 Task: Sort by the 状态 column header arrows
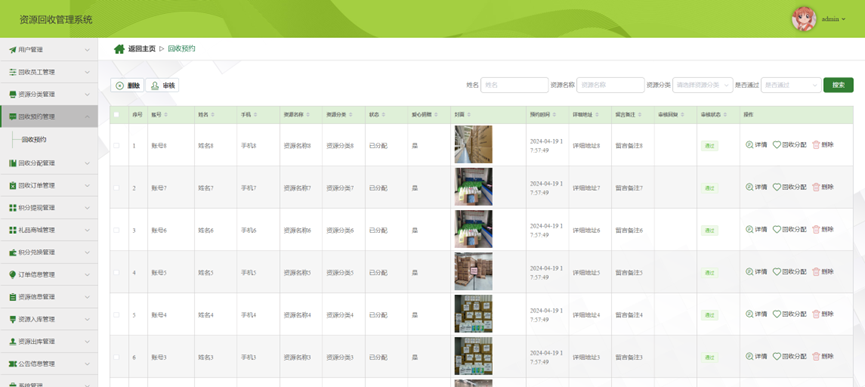point(383,115)
